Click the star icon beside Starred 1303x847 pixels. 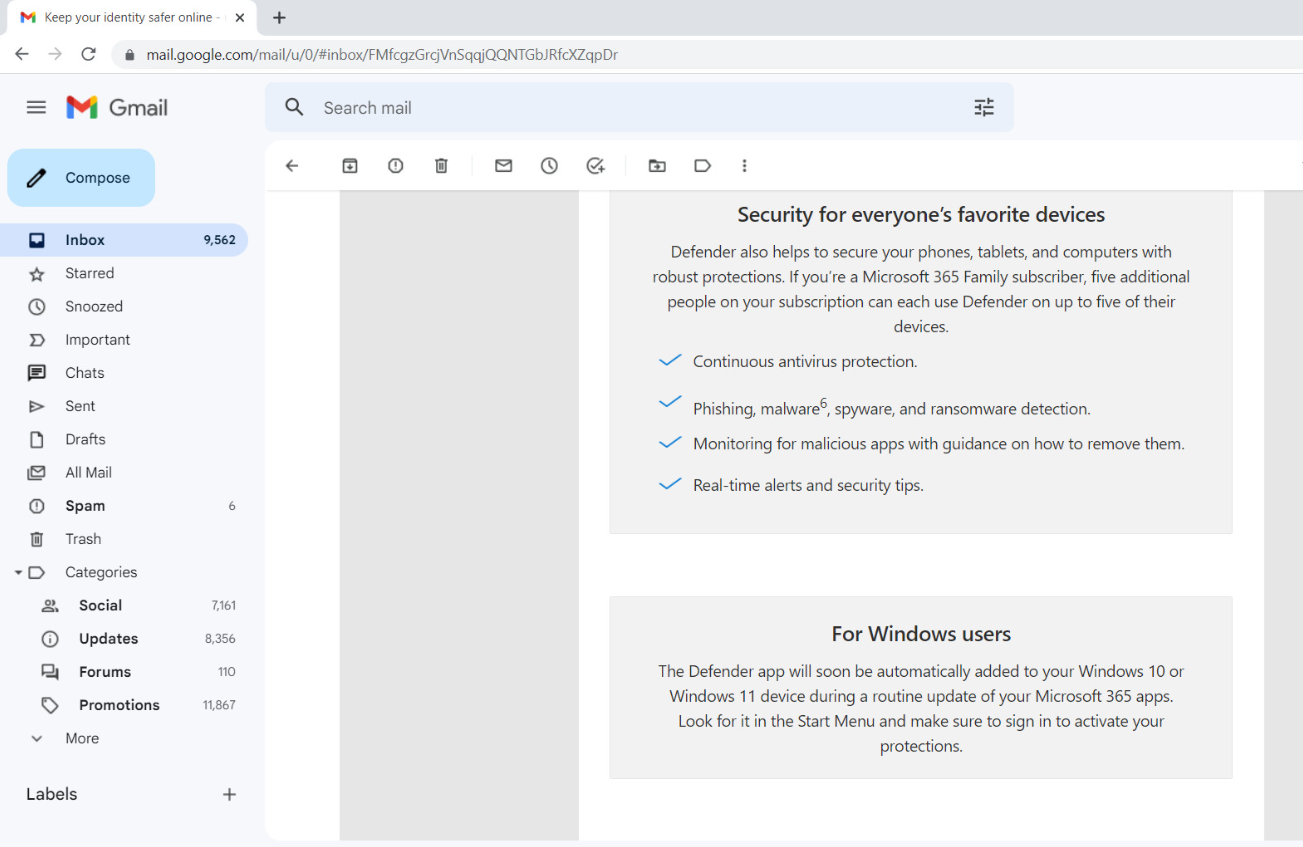coord(37,274)
